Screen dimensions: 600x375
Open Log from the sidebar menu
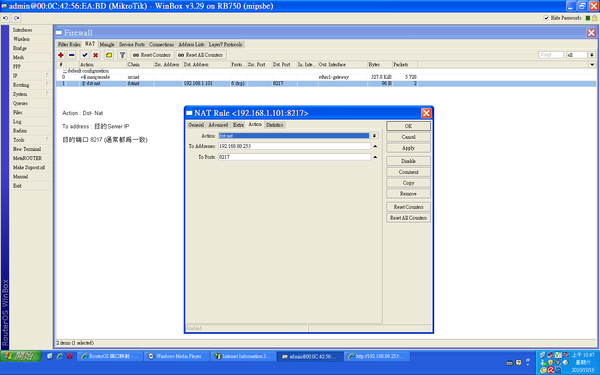[x=31, y=122]
